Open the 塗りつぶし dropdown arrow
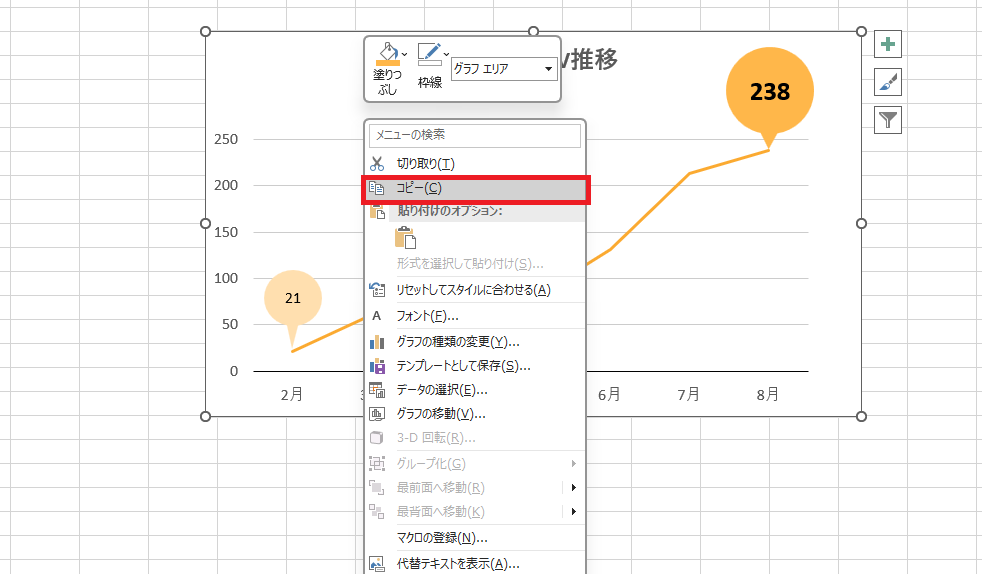 [x=404, y=53]
